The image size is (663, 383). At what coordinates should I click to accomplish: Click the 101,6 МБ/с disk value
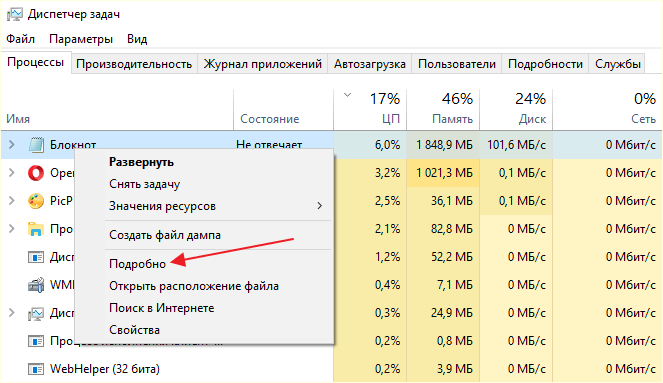(516, 145)
